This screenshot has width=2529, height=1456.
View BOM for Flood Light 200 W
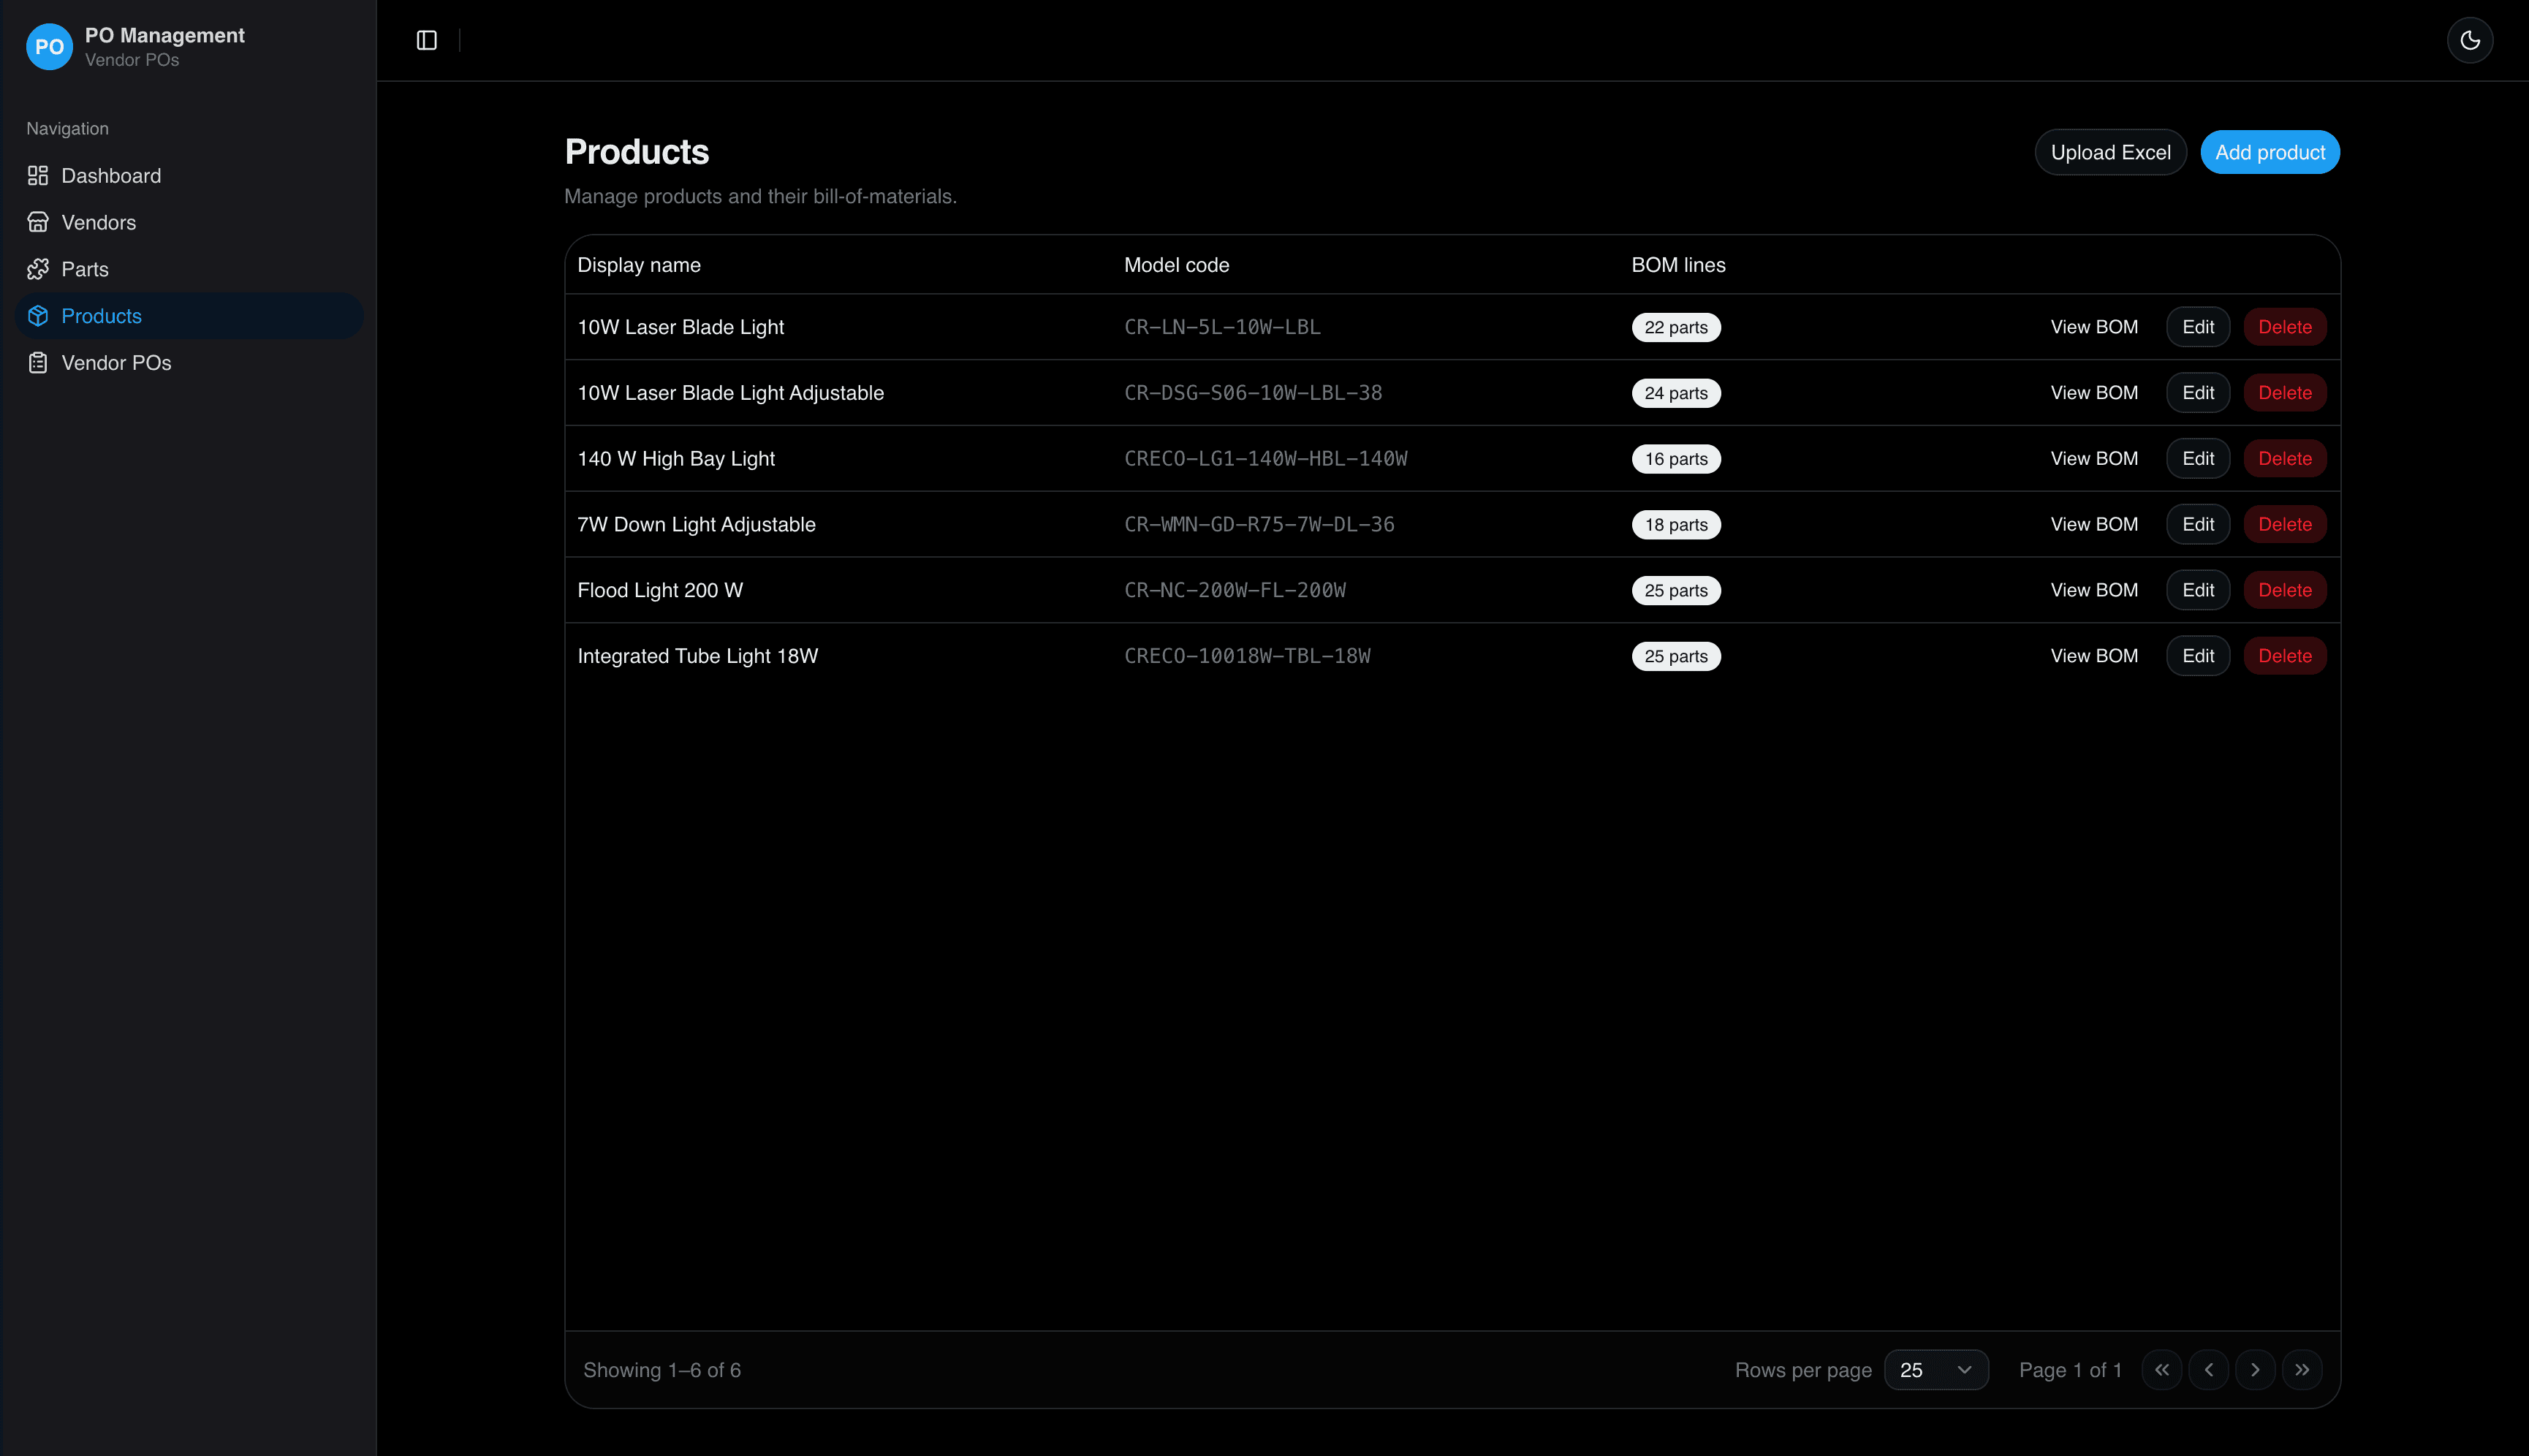[2094, 590]
